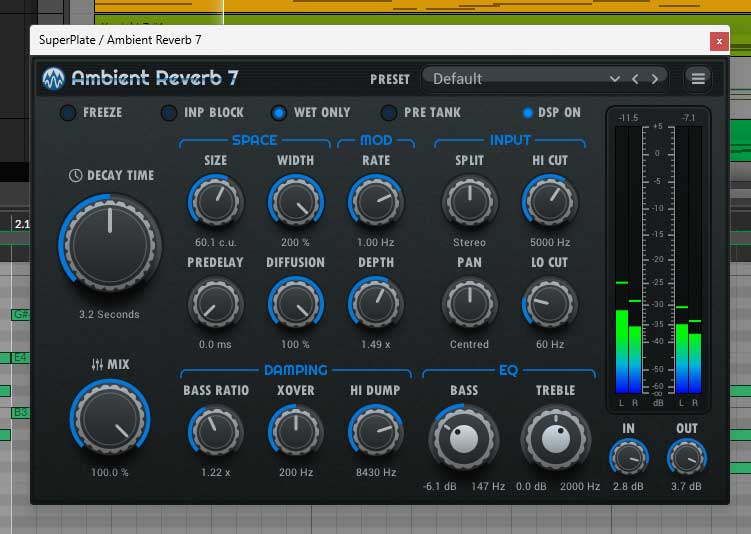Viewport: 751px width, 534px height.
Task: Disable the Wet Only switch
Action: coord(278,113)
